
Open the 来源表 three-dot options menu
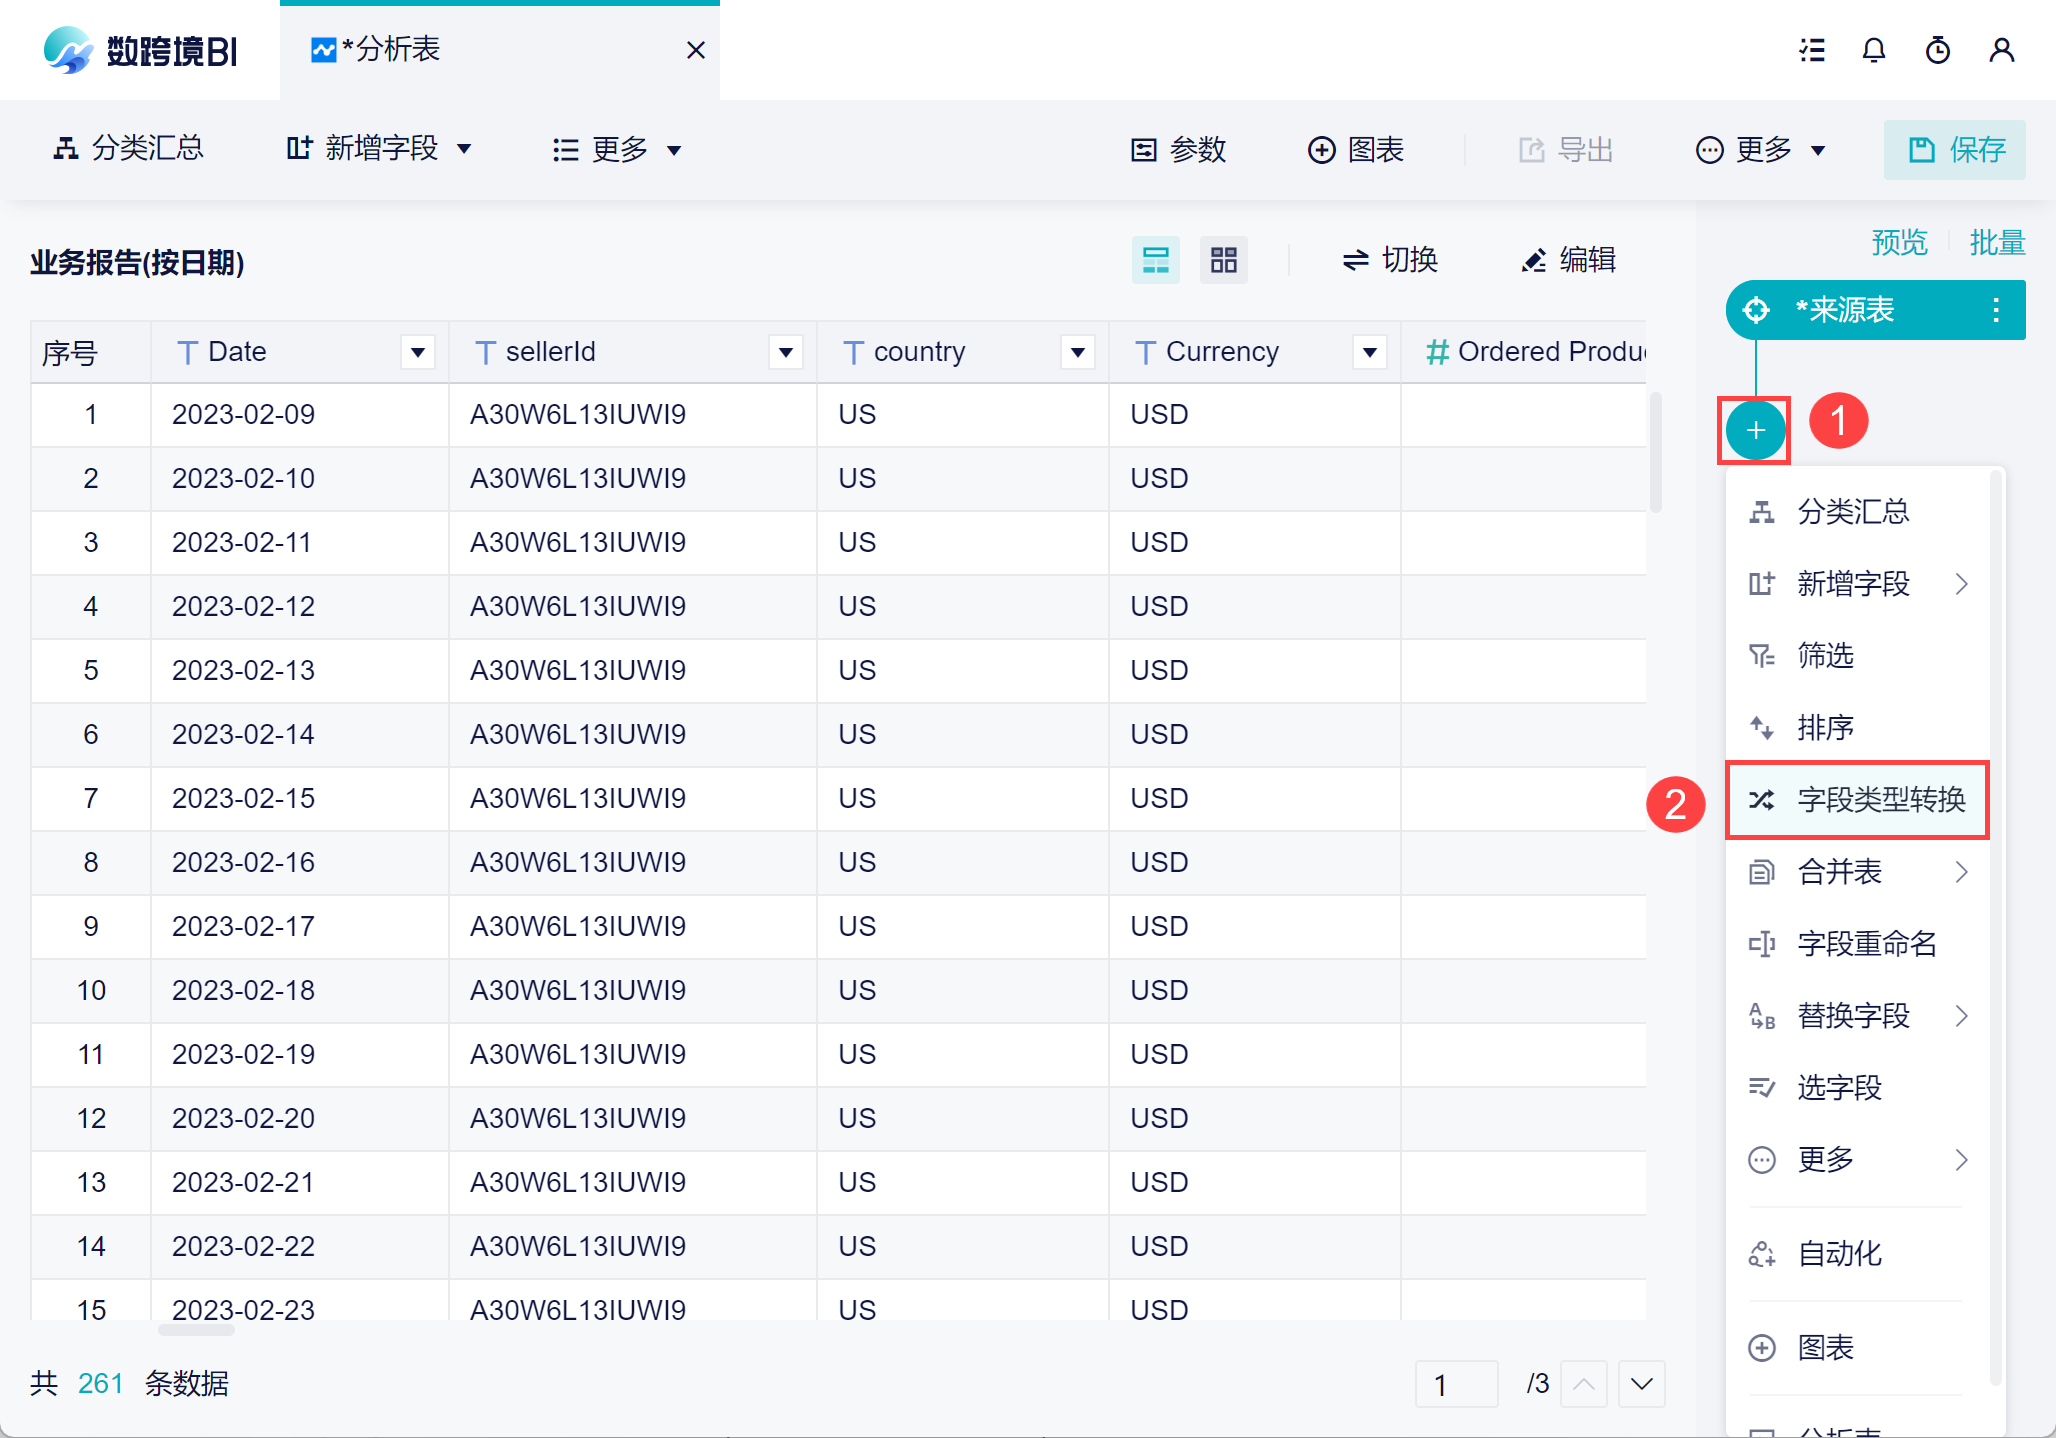click(1996, 310)
